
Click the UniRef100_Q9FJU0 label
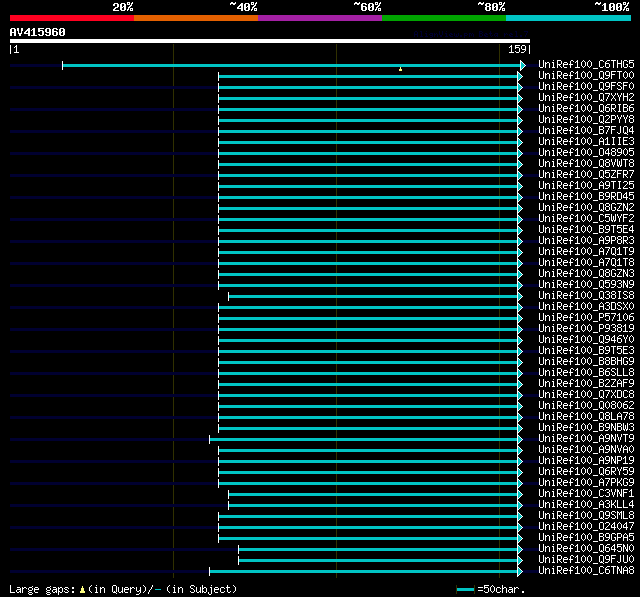pyautogui.click(x=586, y=560)
